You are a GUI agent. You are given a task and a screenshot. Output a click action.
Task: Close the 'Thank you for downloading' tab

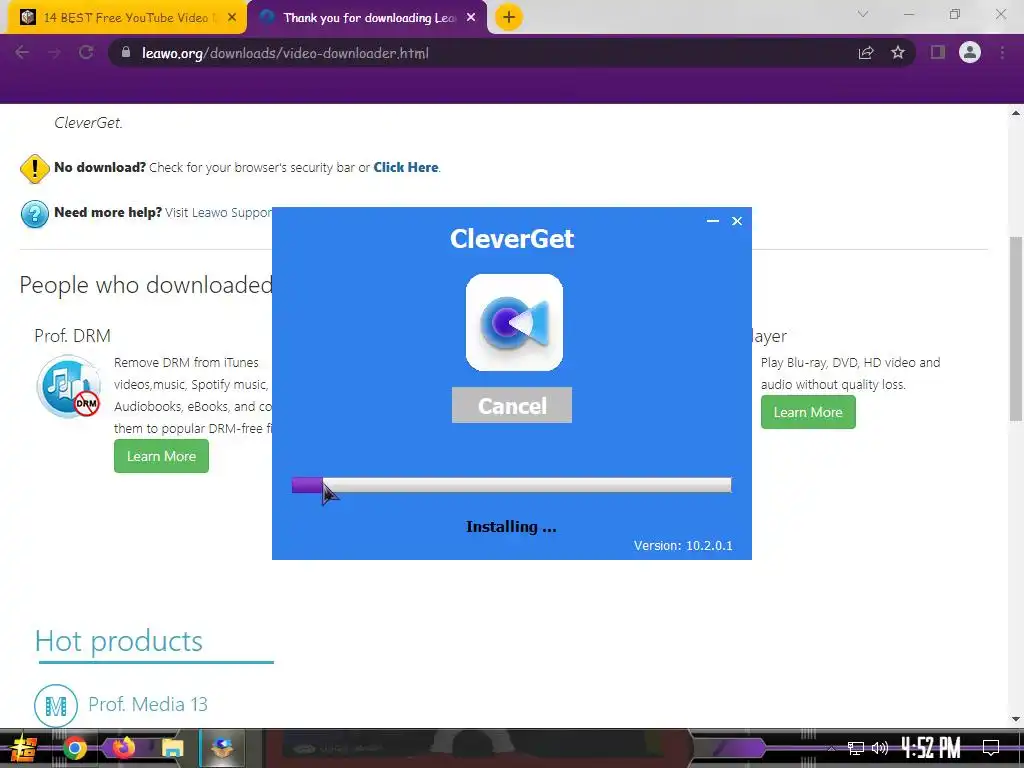click(471, 18)
